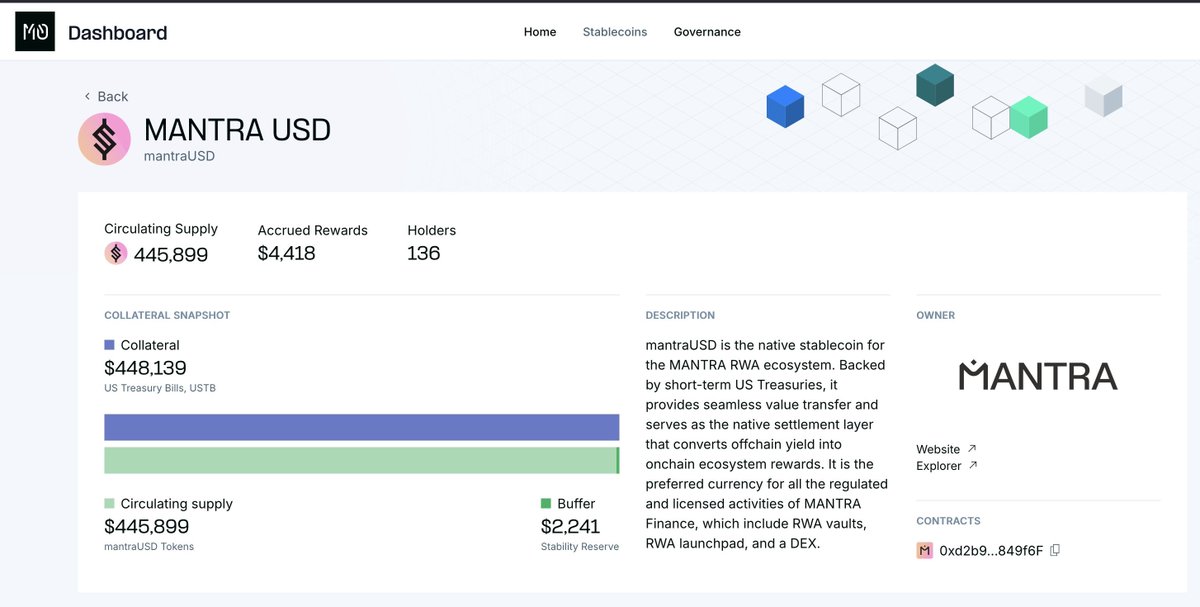The height and width of the screenshot is (607, 1200).
Task: Click the Website external arrow icon
Action: [x=972, y=449]
